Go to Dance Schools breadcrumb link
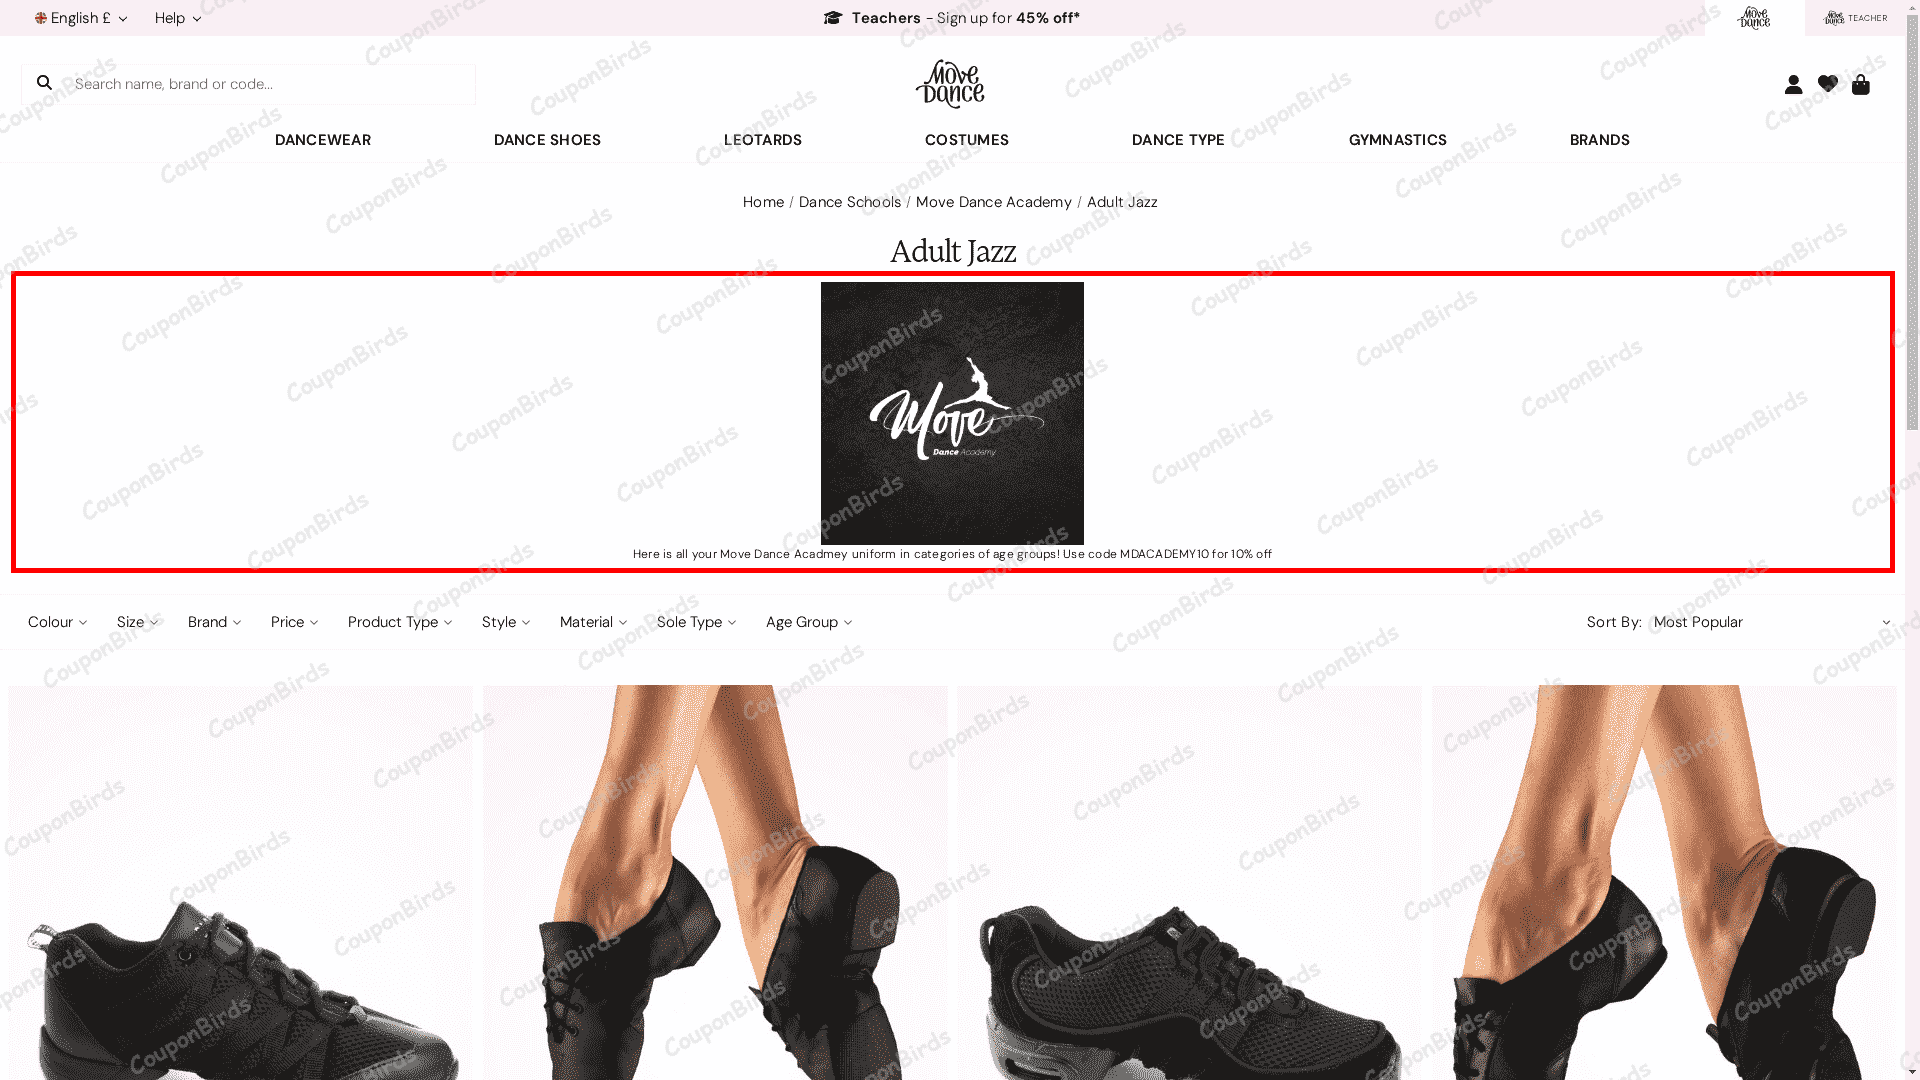Image resolution: width=1920 pixels, height=1080 pixels. pos(850,202)
